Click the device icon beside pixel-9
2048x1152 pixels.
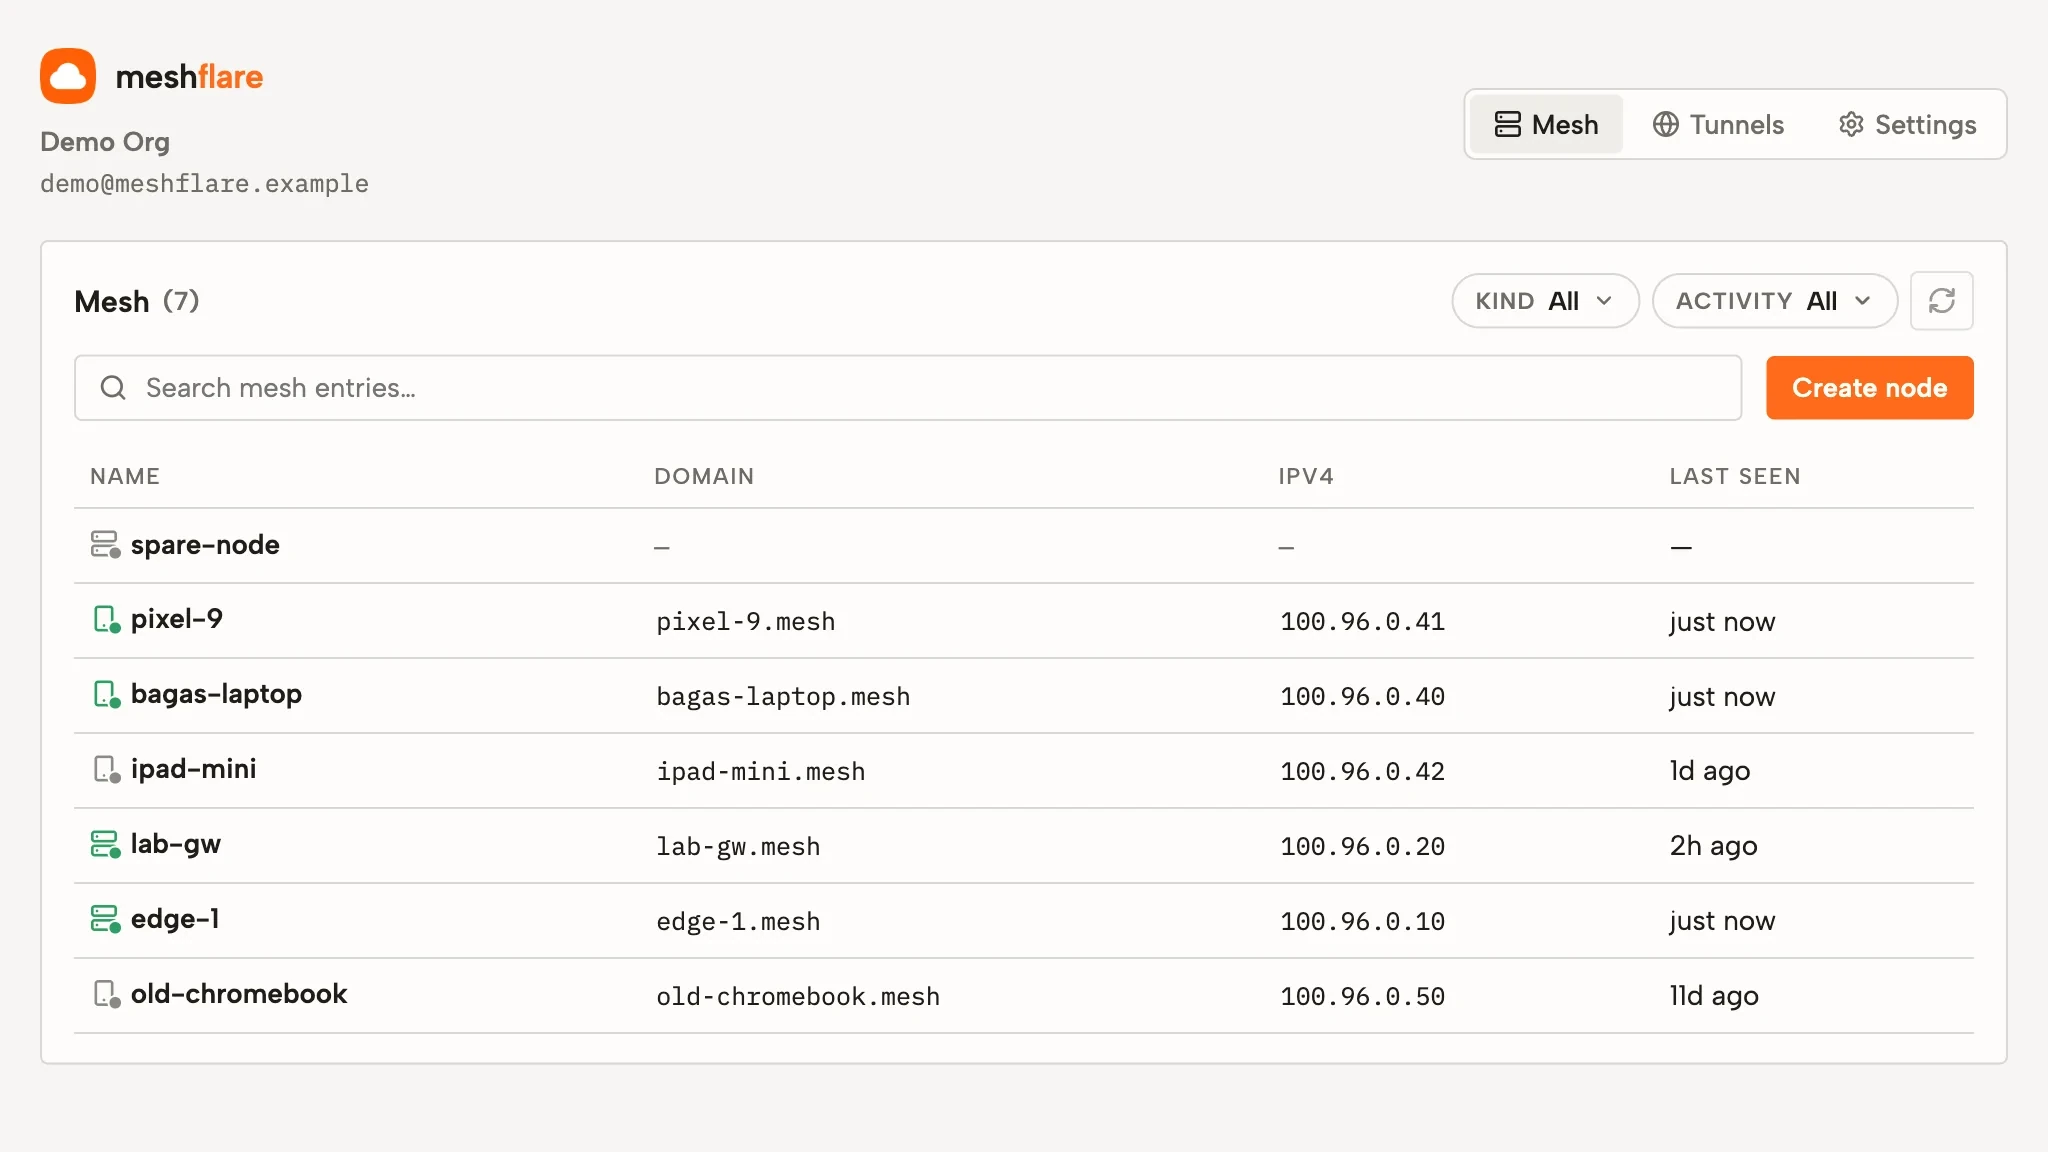click(x=105, y=620)
